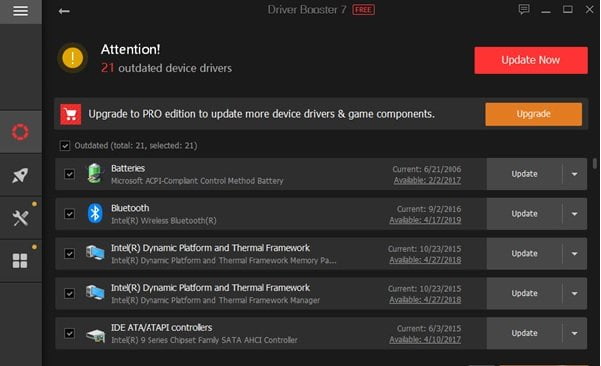
Task: Expand IDE ATA/ATAPI Update dropdown arrow
Action: (x=574, y=333)
